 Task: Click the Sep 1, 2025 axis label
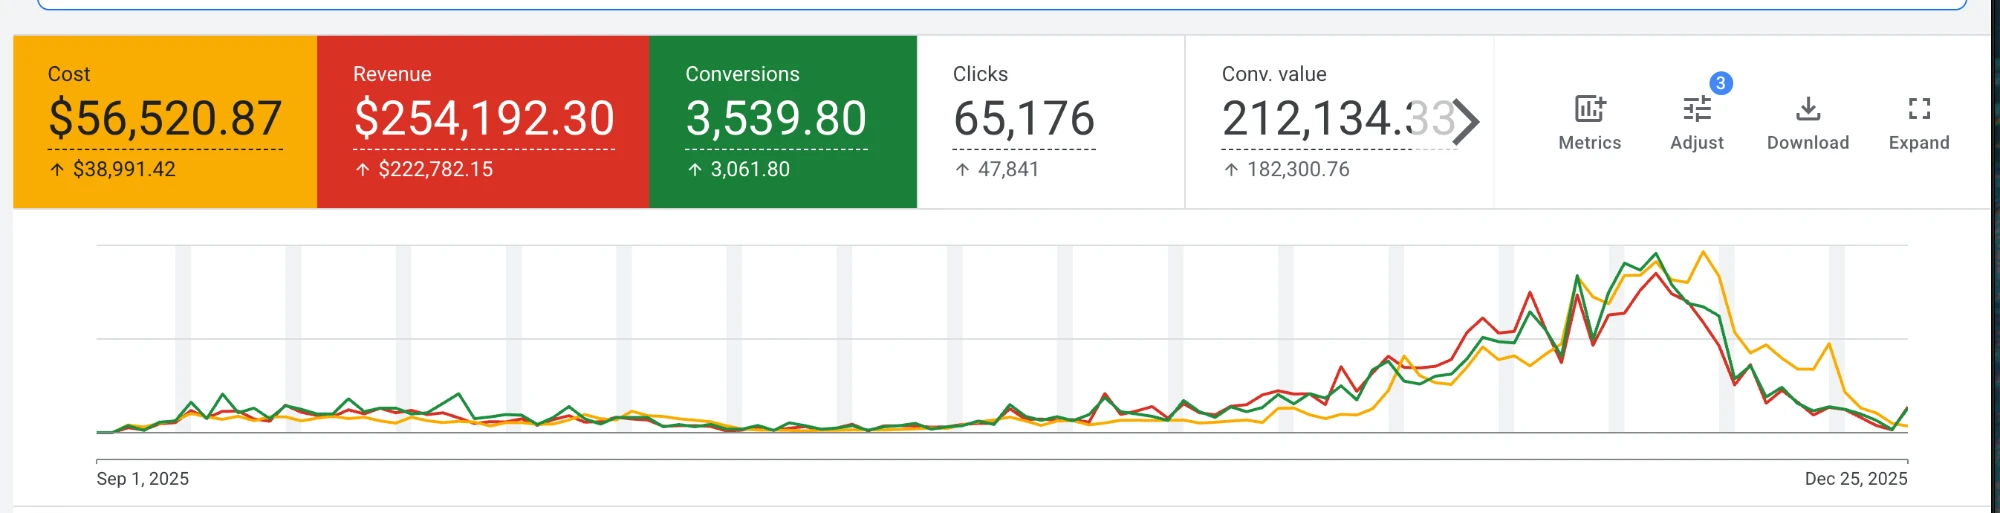[x=142, y=478]
